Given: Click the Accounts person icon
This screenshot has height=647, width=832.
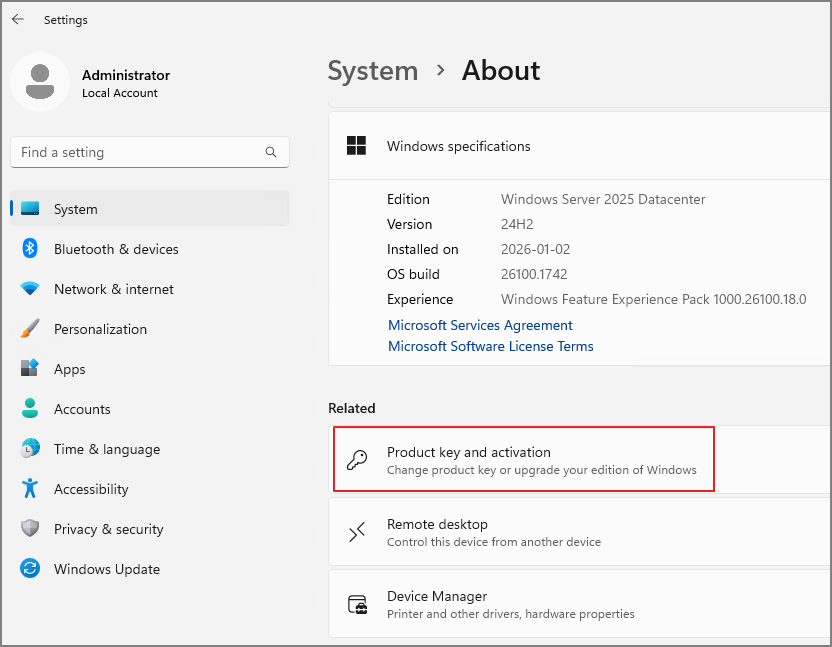Looking at the screenshot, I should click(x=30, y=408).
